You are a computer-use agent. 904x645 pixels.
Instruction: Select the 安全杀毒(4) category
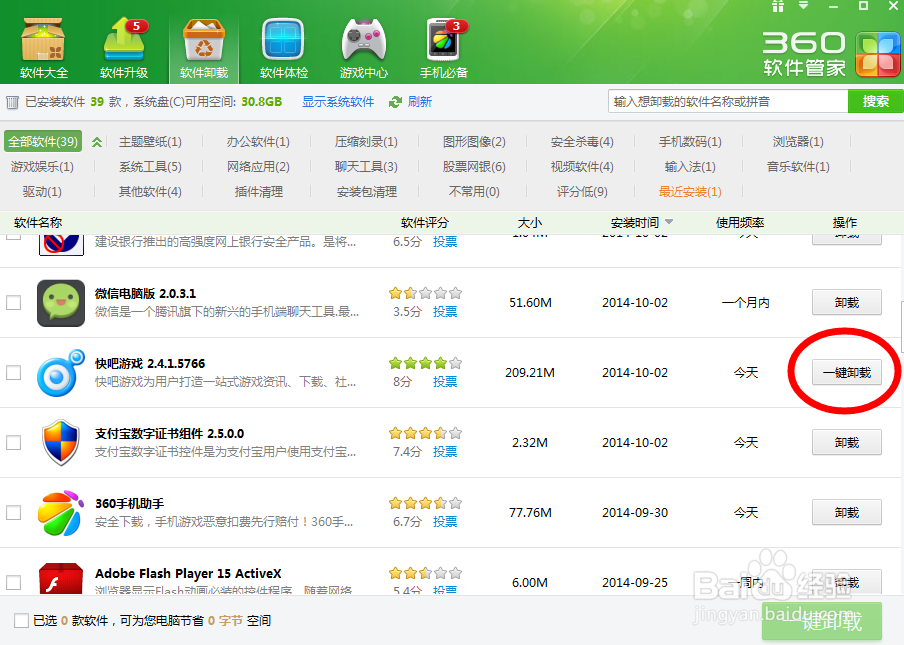(582, 142)
